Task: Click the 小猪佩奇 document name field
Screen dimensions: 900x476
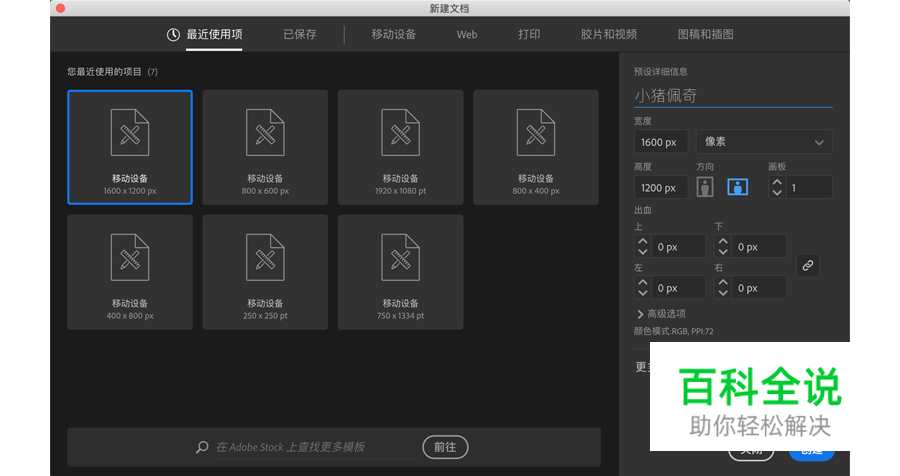Action: click(732, 96)
